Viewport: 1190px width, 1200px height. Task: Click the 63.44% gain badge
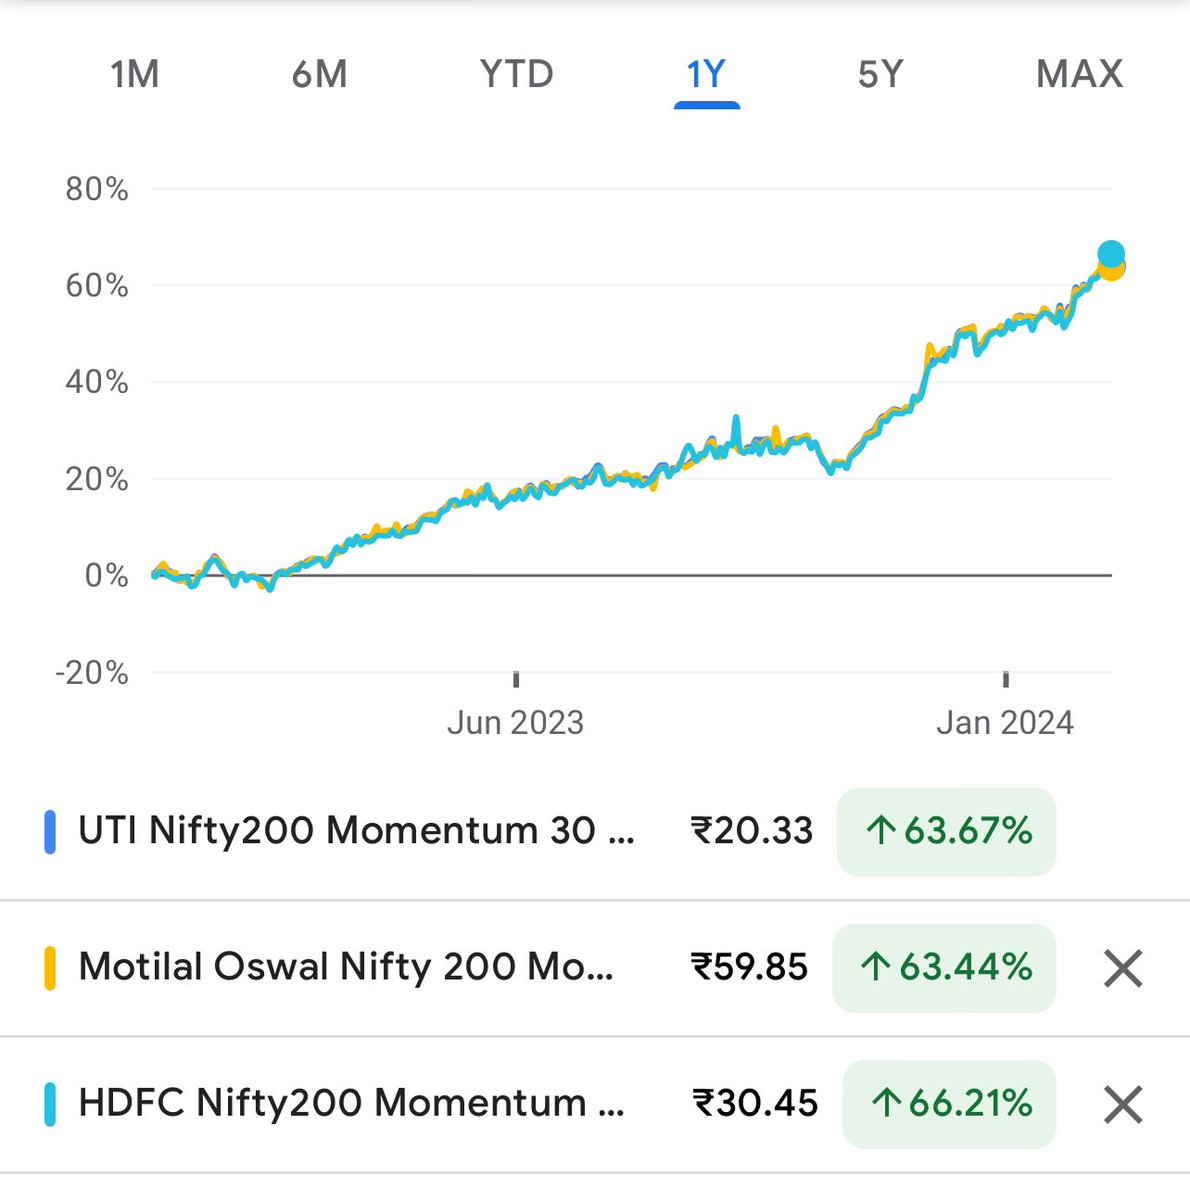click(944, 968)
